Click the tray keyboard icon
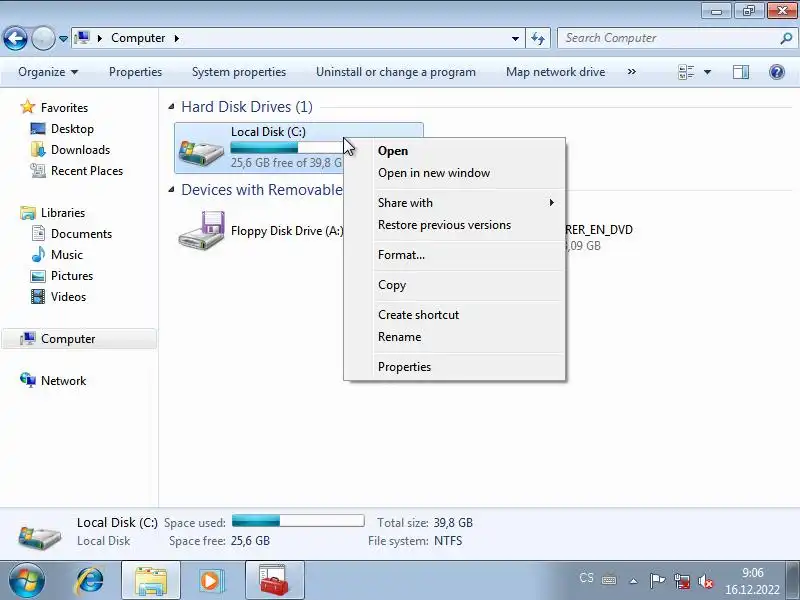 (x=609, y=580)
